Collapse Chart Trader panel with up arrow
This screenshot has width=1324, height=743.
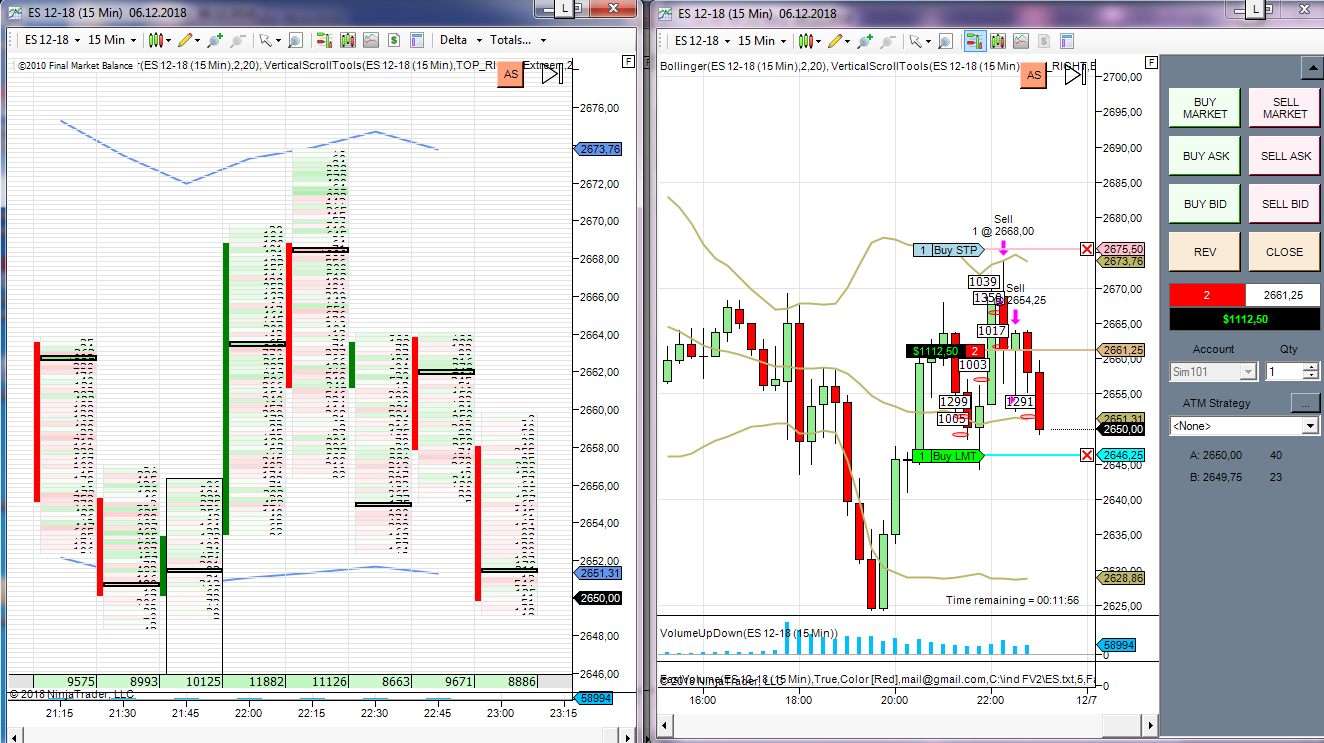pos(1311,68)
